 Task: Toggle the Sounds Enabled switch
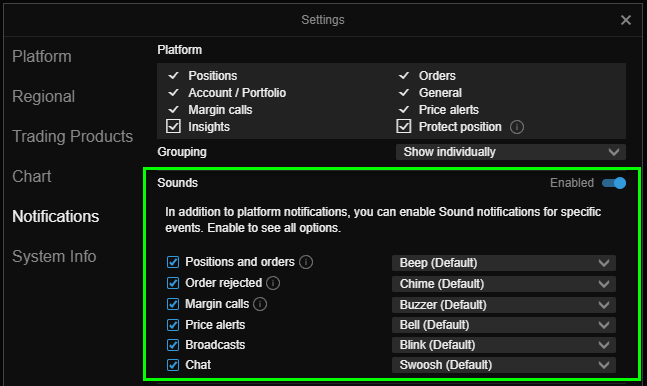(614, 183)
